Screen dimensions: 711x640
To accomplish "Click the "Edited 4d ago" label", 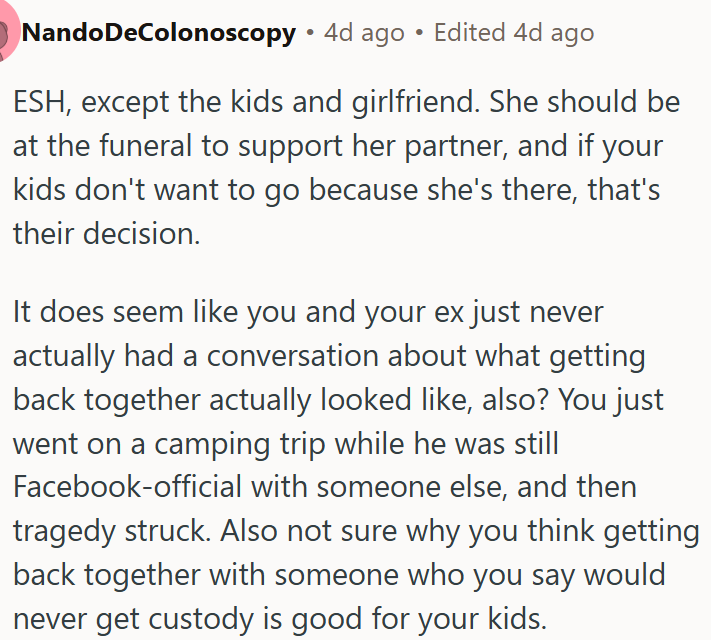I will click(x=514, y=33).
